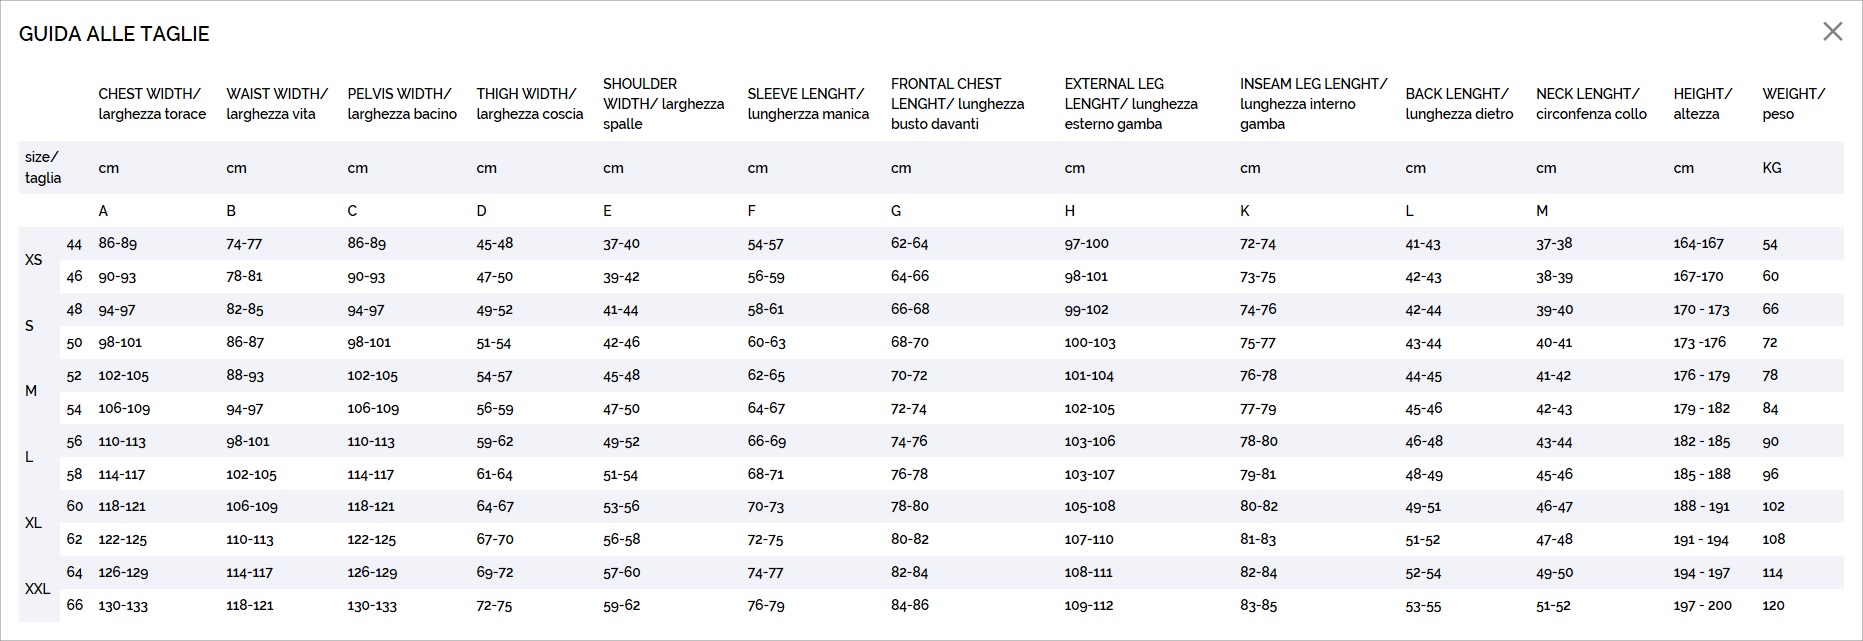This screenshot has height=641, width=1863.
Task: Select the XS size label
Action: pyautogui.click(x=34, y=260)
